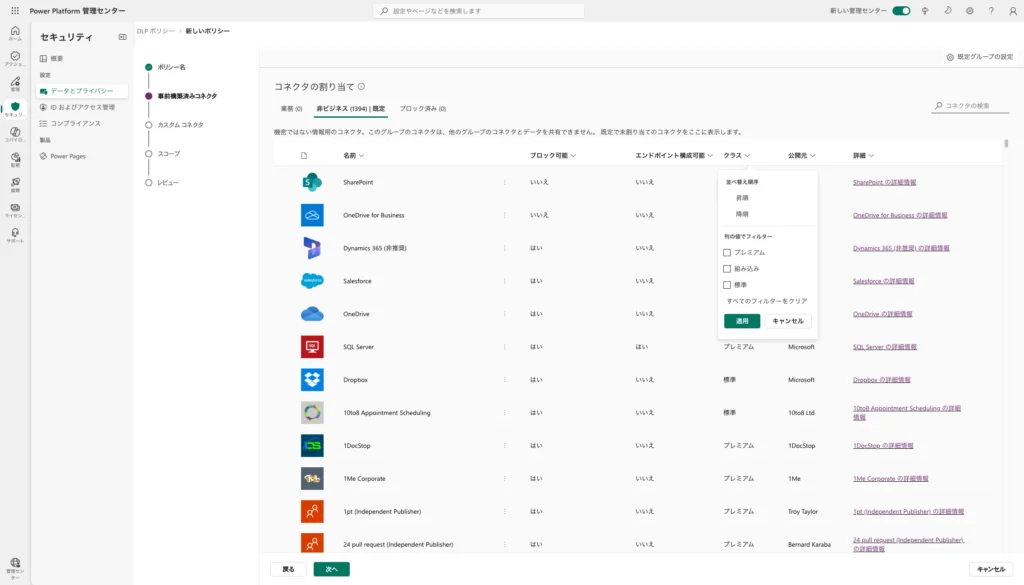Click キャンセル in the filter popup
This screenshot has height=585, width=1024.
pyautogui.click(x=788, y=321)
